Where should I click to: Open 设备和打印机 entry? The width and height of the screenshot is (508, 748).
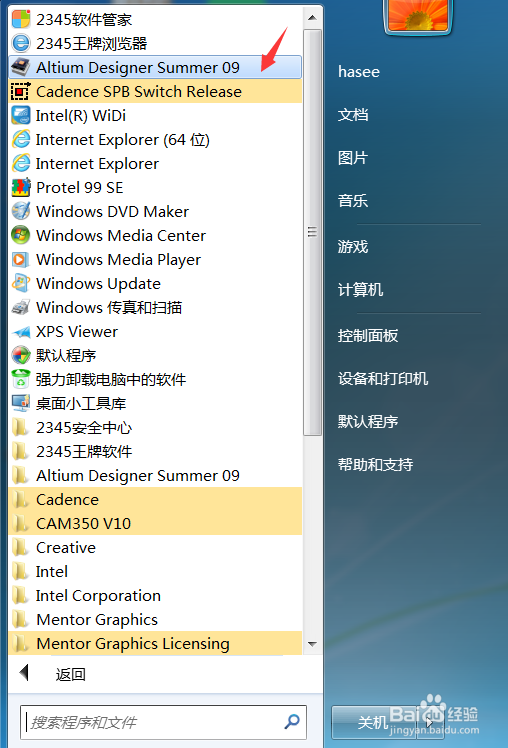tap(383, 379)
